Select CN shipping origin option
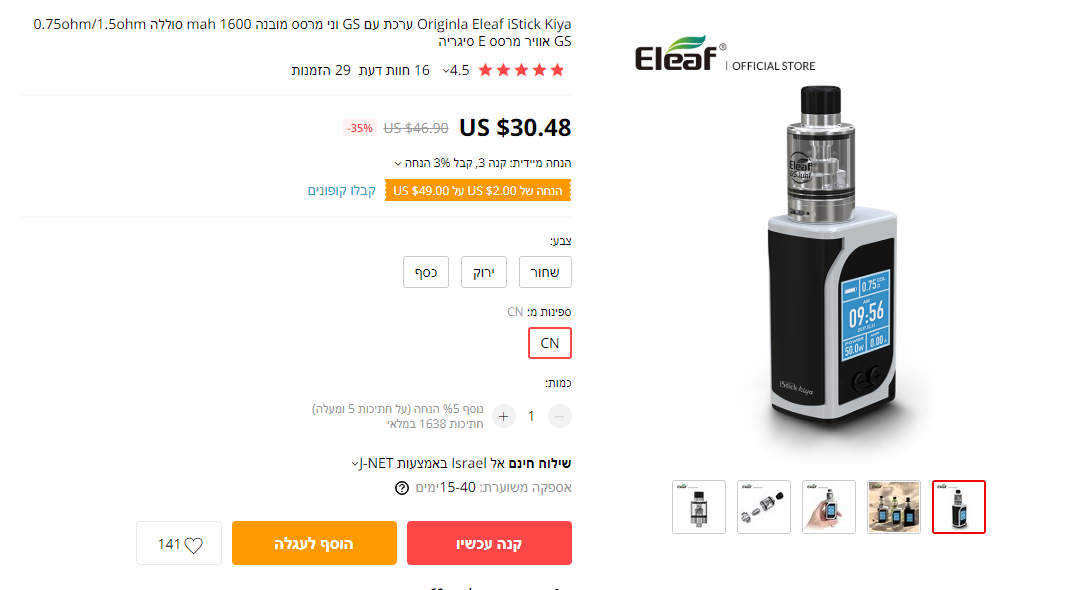The height and width of the screenshot is (590, 1091). 550,343
